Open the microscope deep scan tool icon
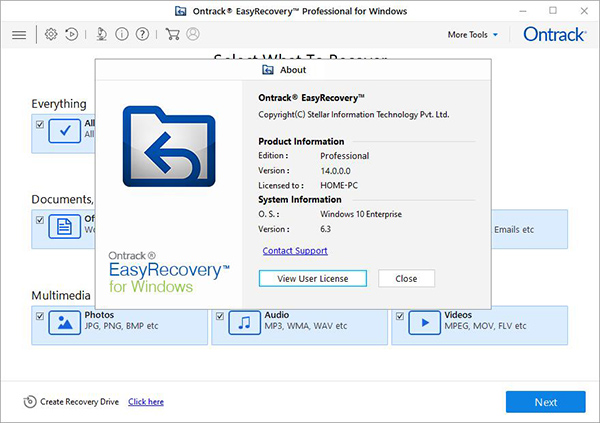600x423 pixels. click(101, 34)
